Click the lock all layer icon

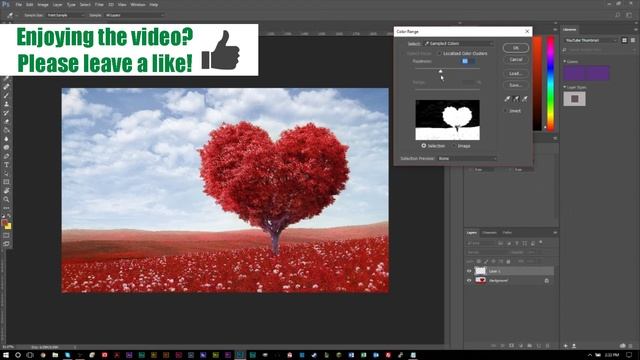point(509,261)
